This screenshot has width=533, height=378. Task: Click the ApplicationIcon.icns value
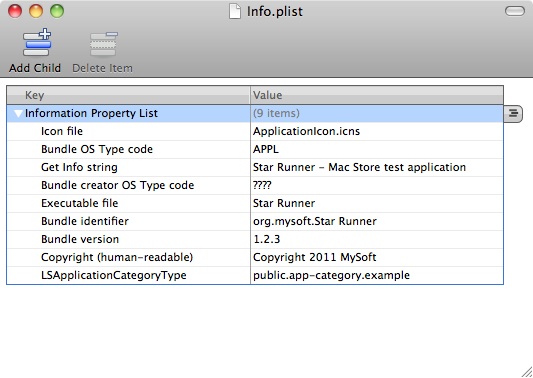pos(306,131)
